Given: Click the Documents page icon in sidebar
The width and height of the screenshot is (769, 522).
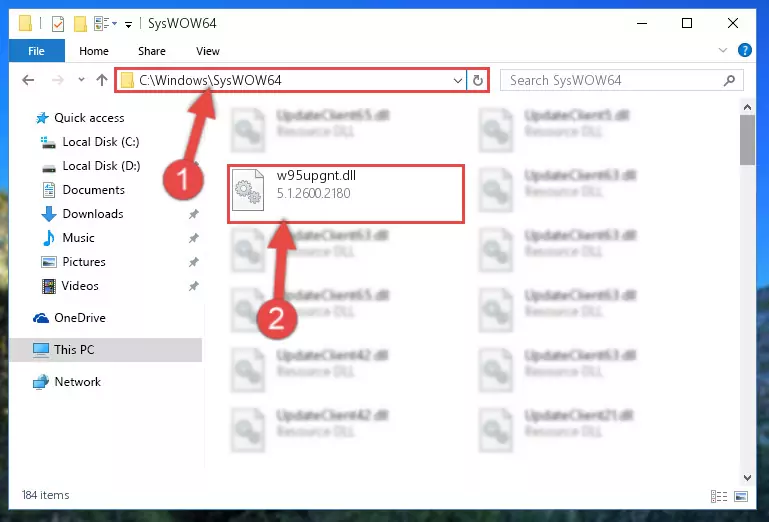Looking at the screenshot, I should [x=49, y=190].
